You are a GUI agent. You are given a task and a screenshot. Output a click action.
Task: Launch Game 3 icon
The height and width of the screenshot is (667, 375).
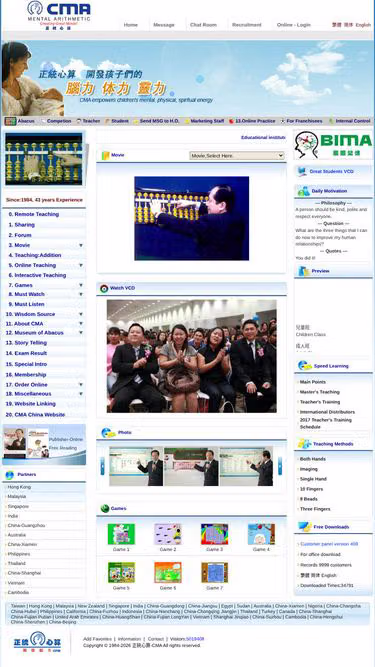pos(214,534)
